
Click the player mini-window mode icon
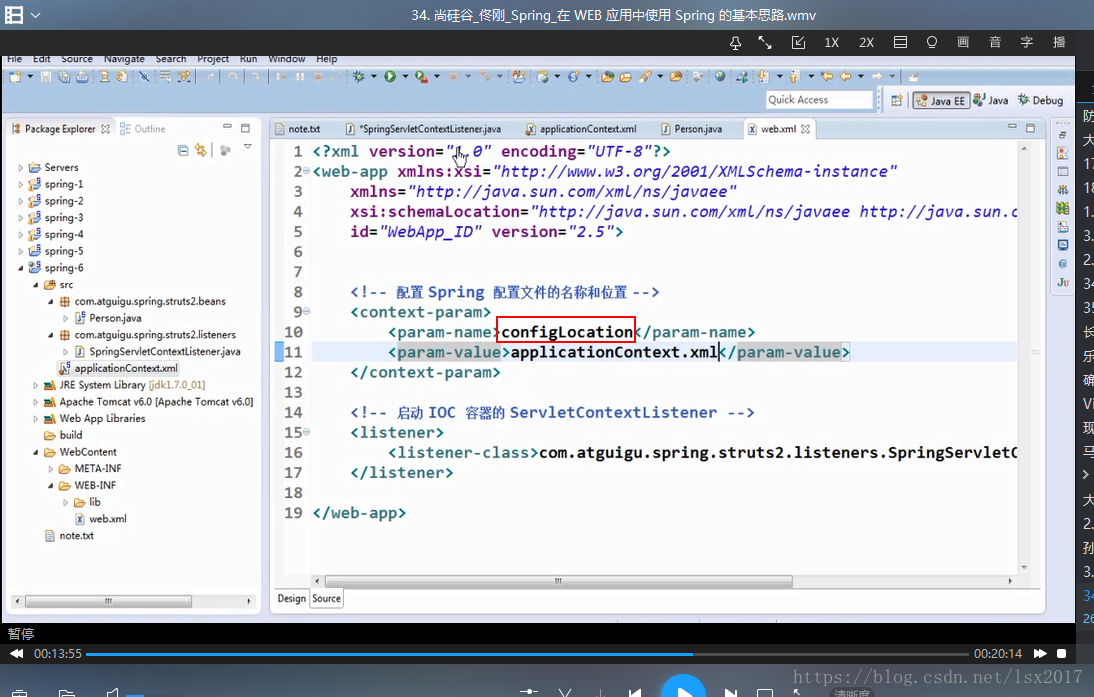click(x=798, y=43)
